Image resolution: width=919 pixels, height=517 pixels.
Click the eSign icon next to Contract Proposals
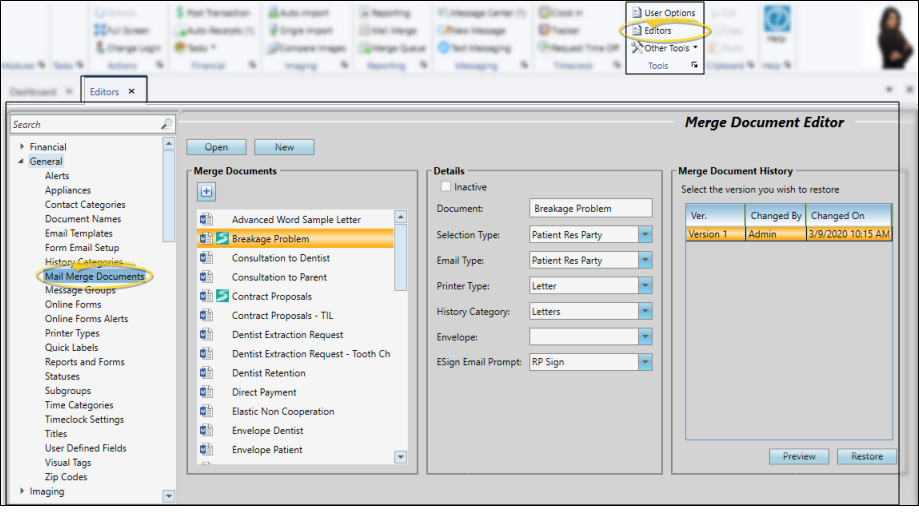[222, 297]
